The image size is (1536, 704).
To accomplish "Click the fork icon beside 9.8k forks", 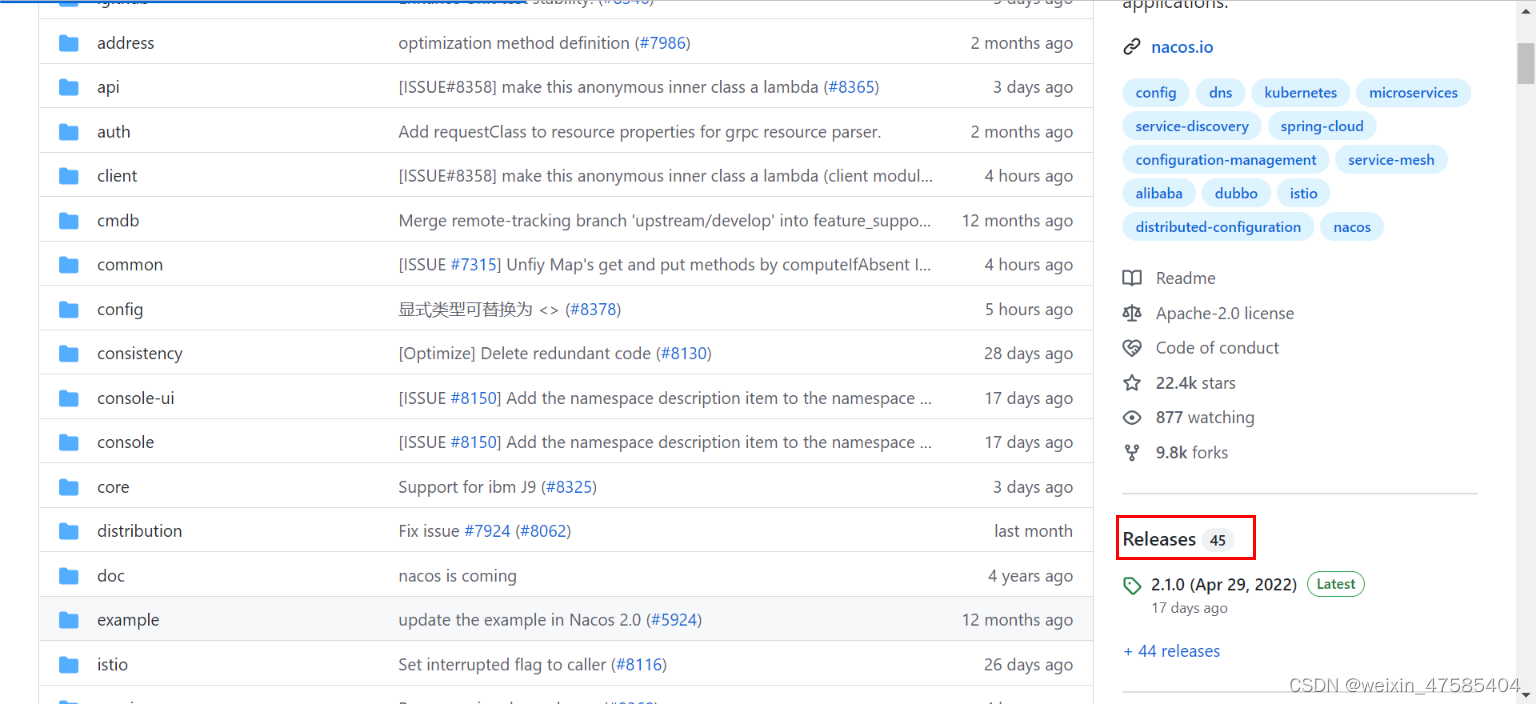I will tap(1131, 452).
